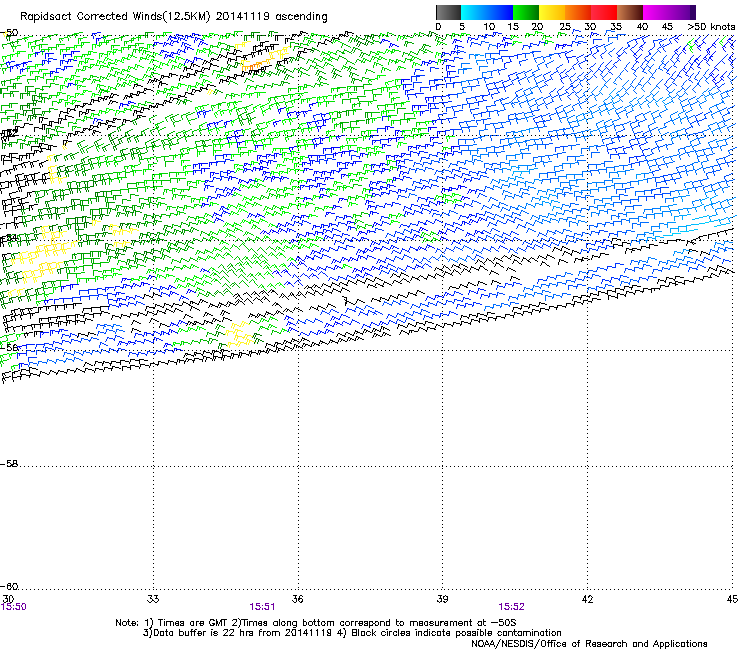
Task: Click the longitude label '36'
Action: [x=297, y=599]
